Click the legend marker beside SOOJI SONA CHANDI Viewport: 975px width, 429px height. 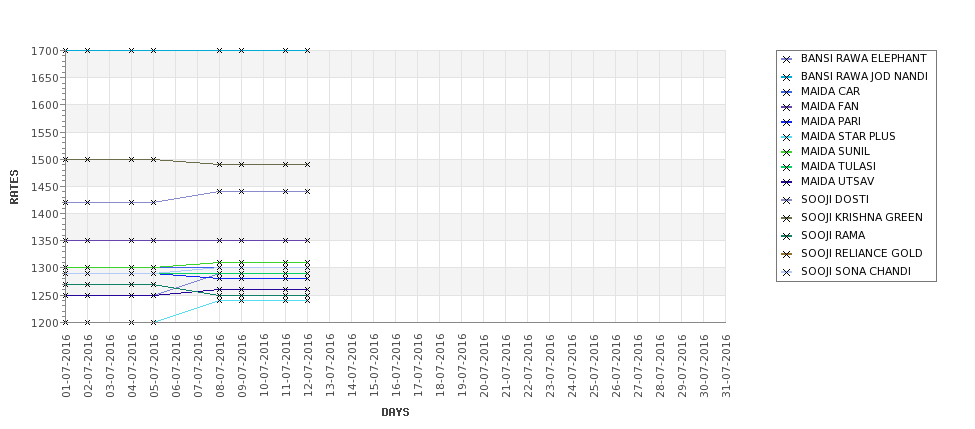(x=787, y=272)
